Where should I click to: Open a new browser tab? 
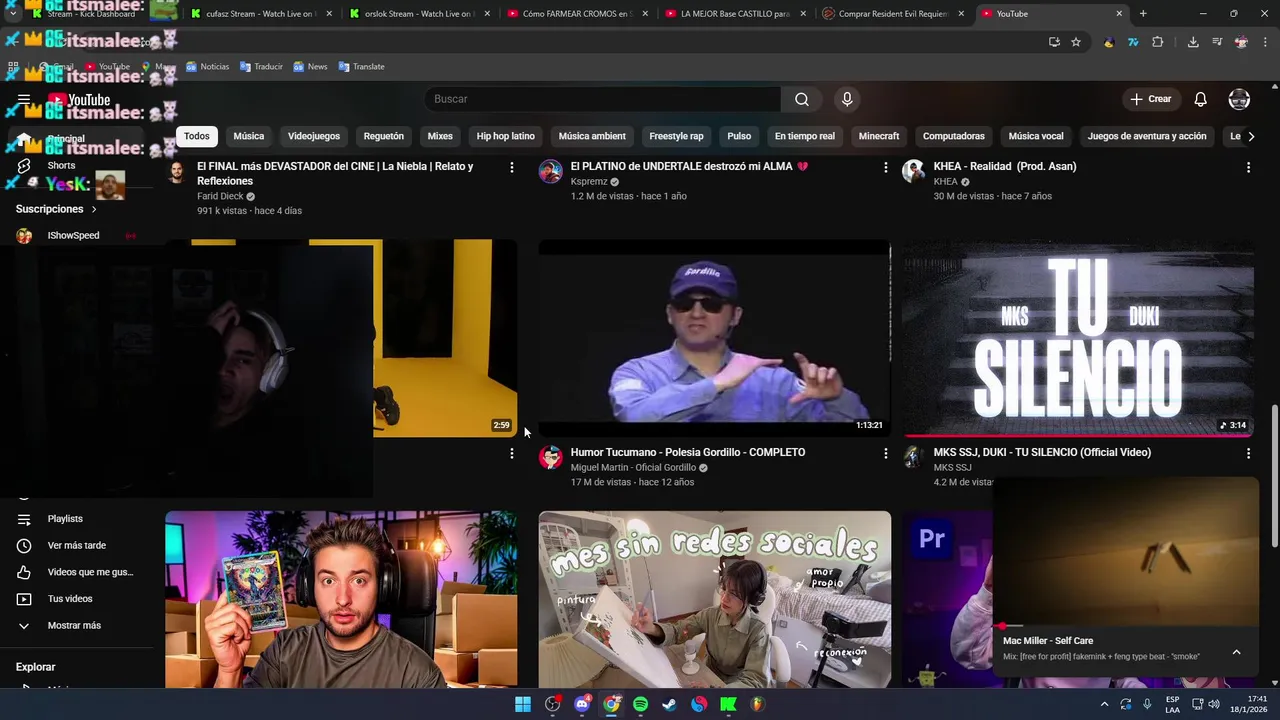point(1143,14)
